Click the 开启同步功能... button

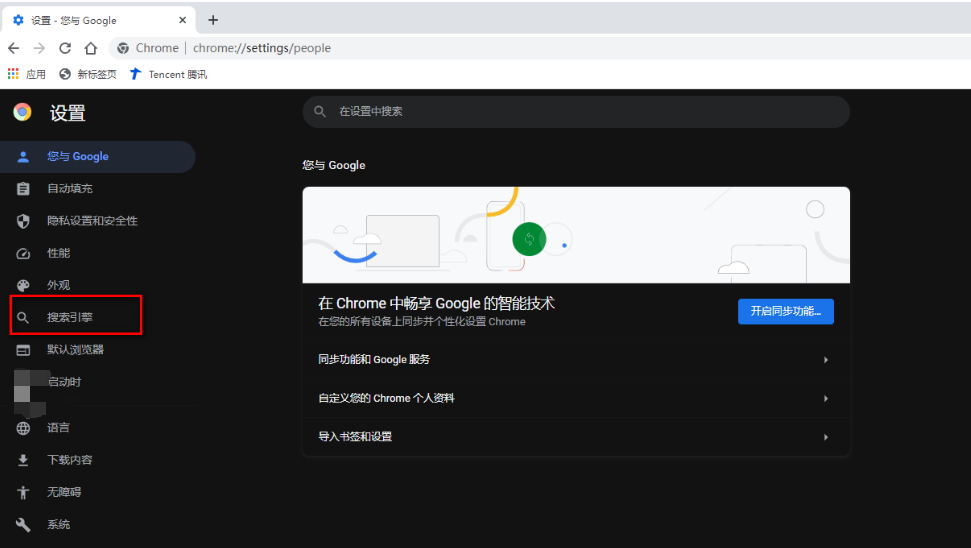785,311
